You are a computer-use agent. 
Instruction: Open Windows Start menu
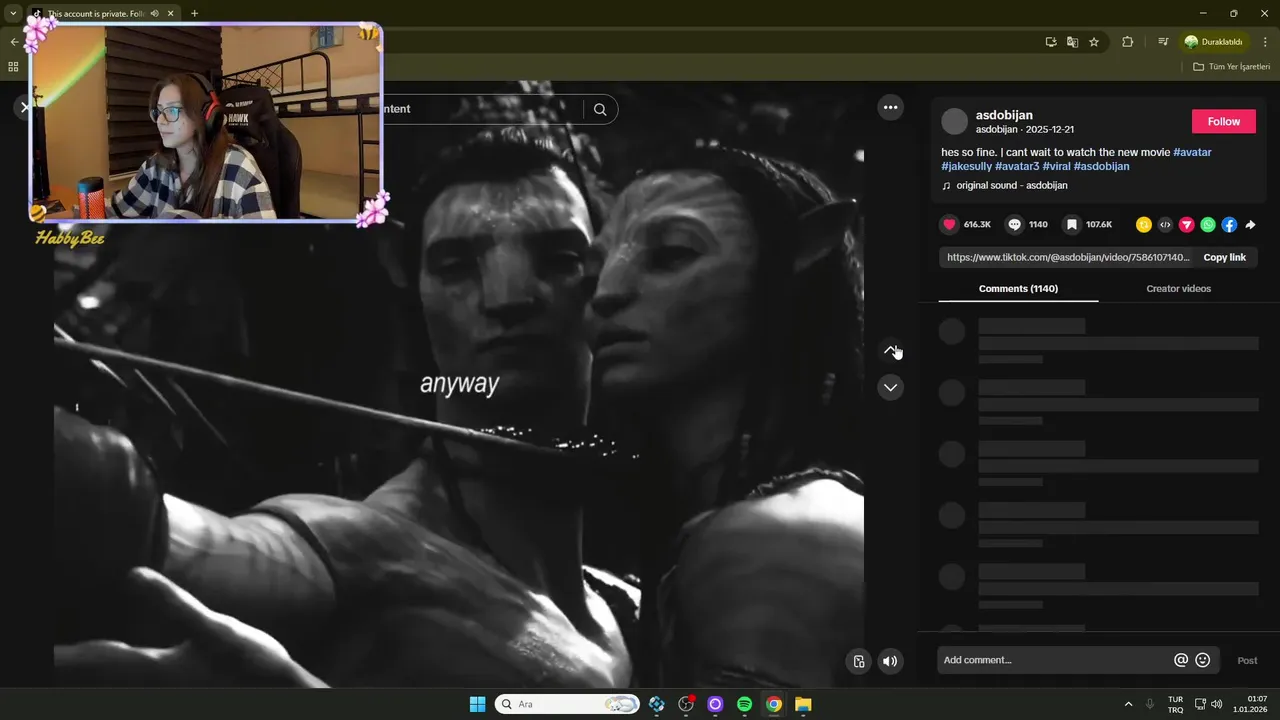tap(477, 704)
